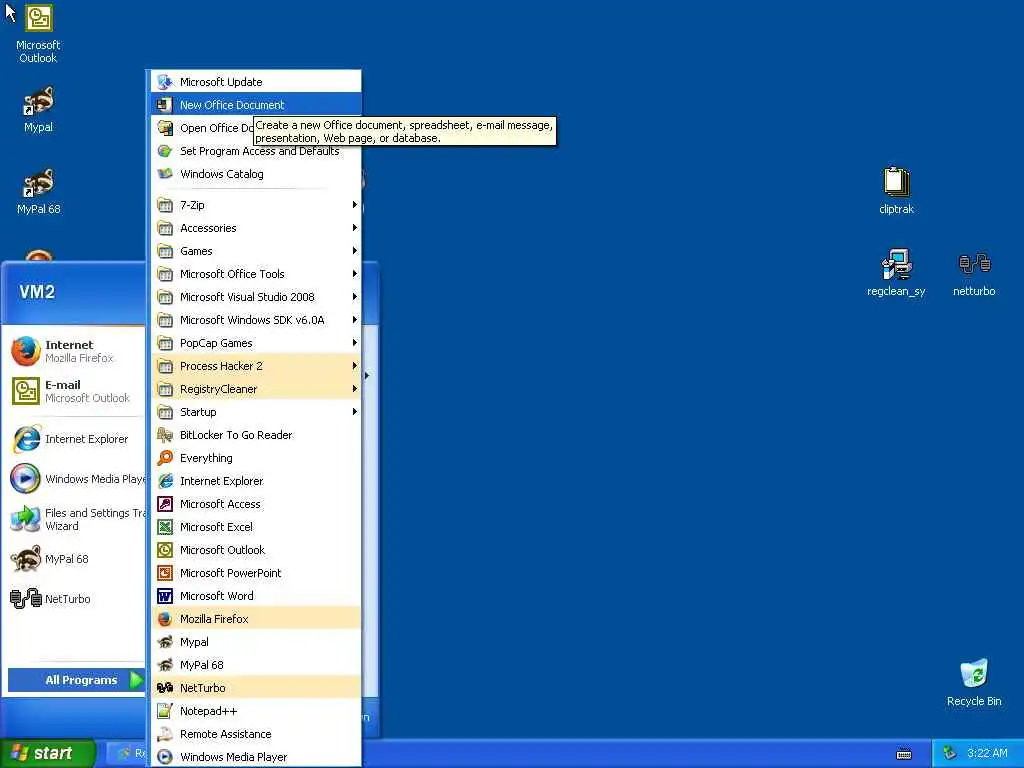Expand the Startup folder submenu

[256, 412]
